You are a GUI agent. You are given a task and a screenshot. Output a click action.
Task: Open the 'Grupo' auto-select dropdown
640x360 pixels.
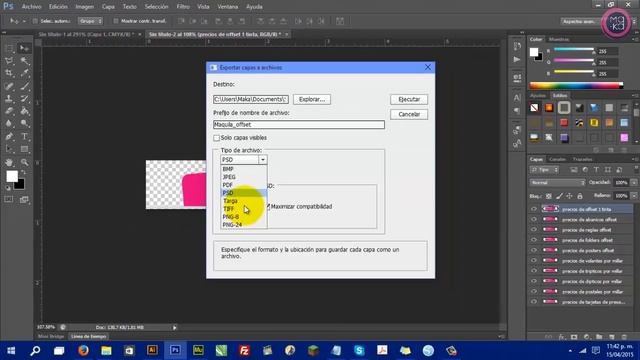tap(90, 21)
